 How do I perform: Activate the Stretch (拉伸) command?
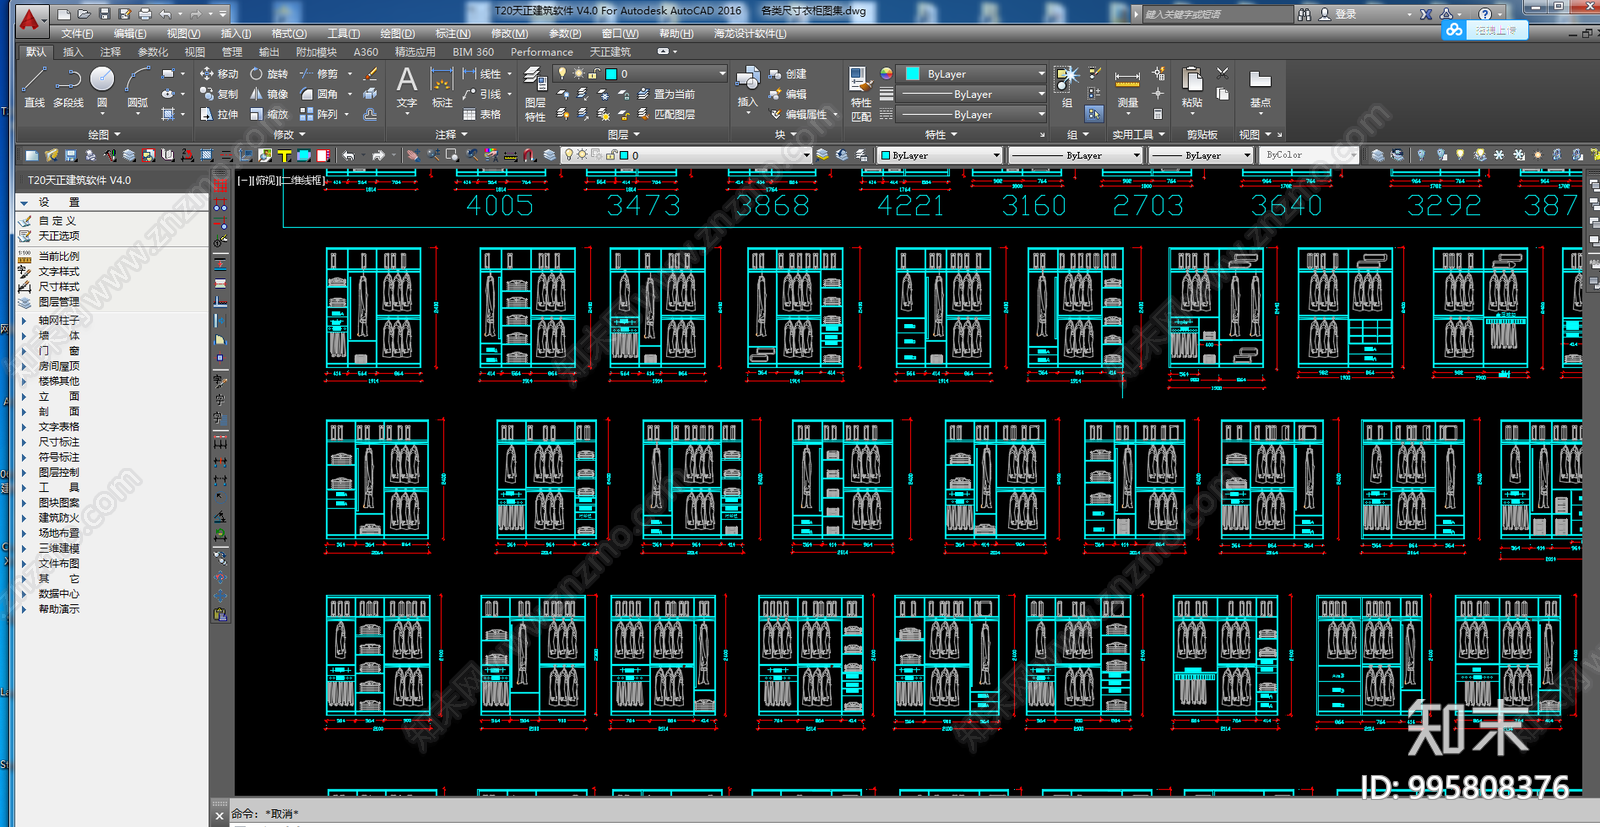click(218, 114)
